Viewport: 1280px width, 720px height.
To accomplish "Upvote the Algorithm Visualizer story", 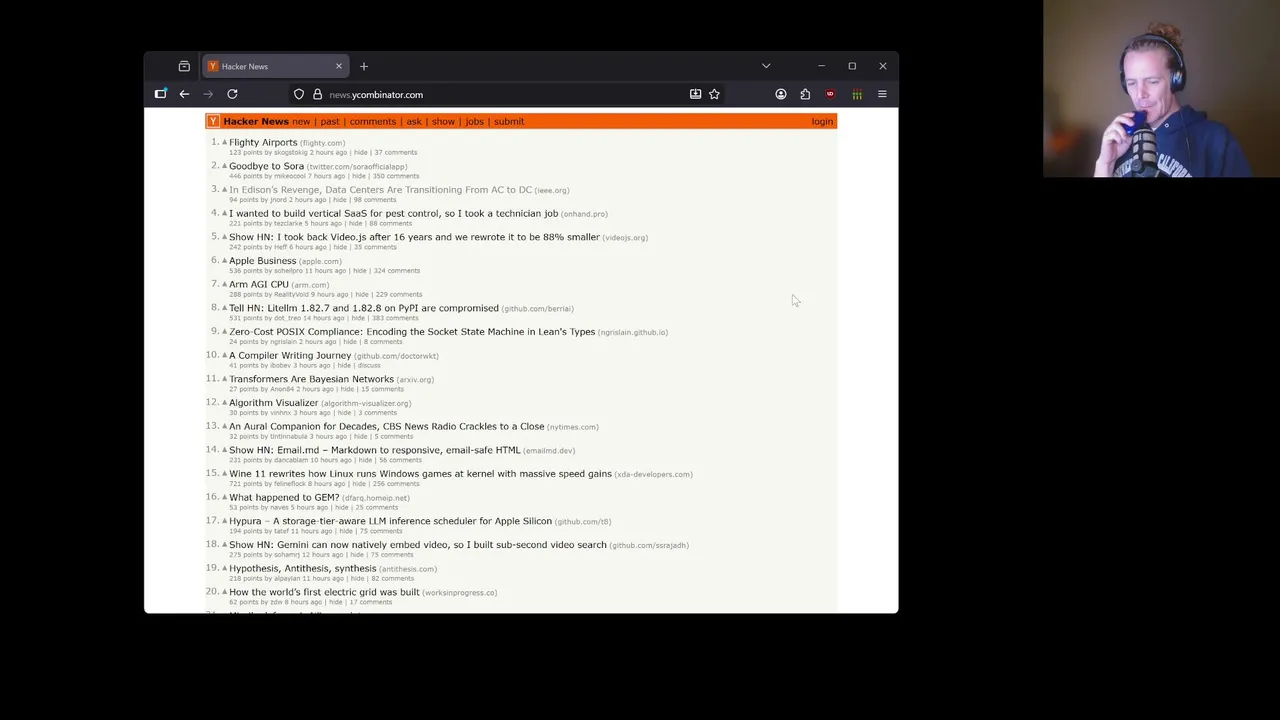I will click(x=224, y=403).
